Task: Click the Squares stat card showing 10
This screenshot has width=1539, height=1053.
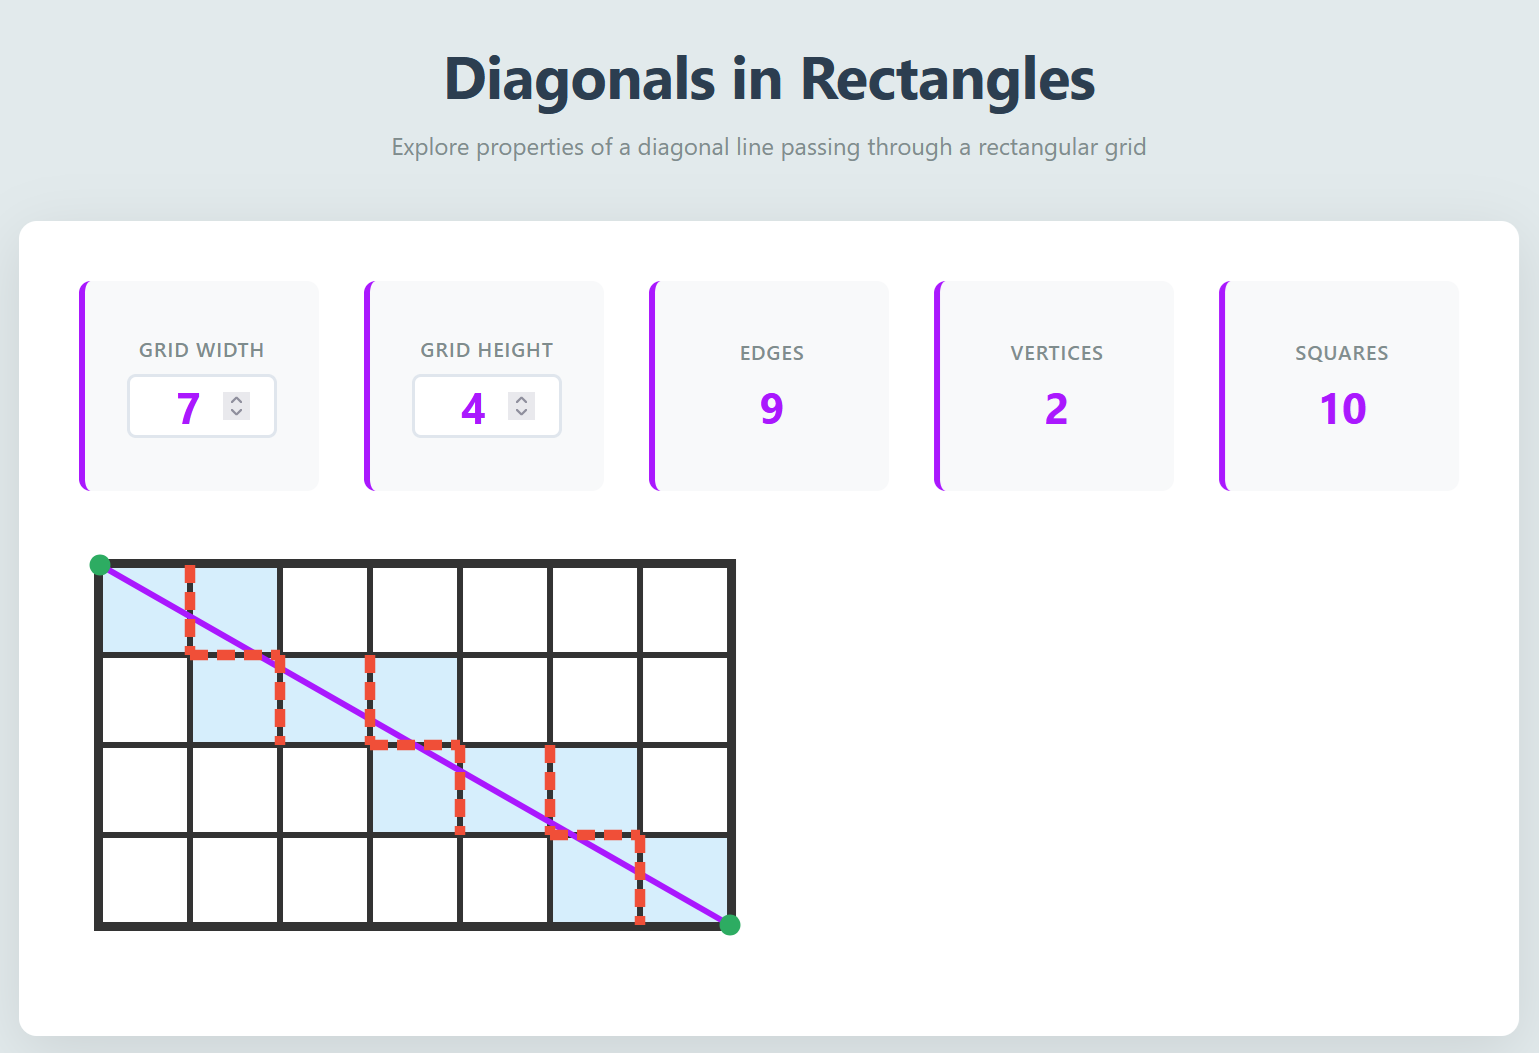Action: tap(1339, 385)
